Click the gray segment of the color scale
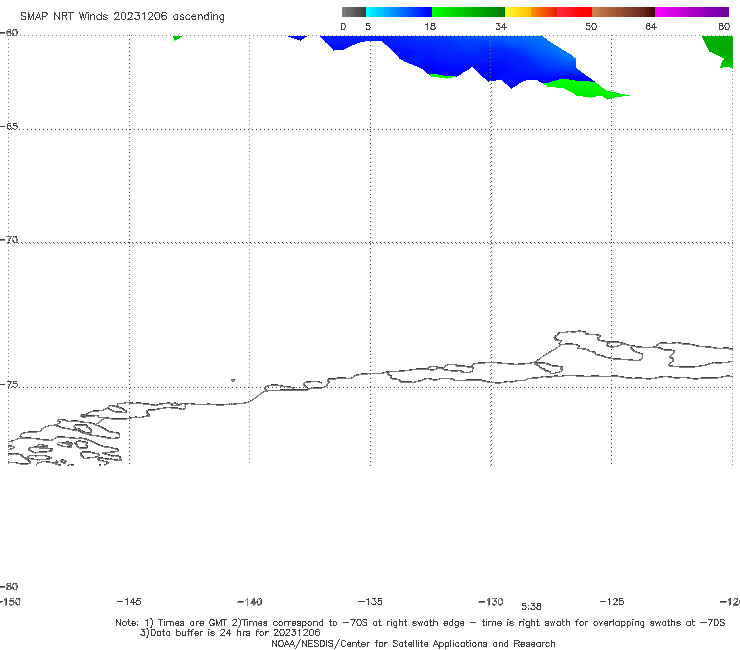740x650 pixels. (354, 12)
